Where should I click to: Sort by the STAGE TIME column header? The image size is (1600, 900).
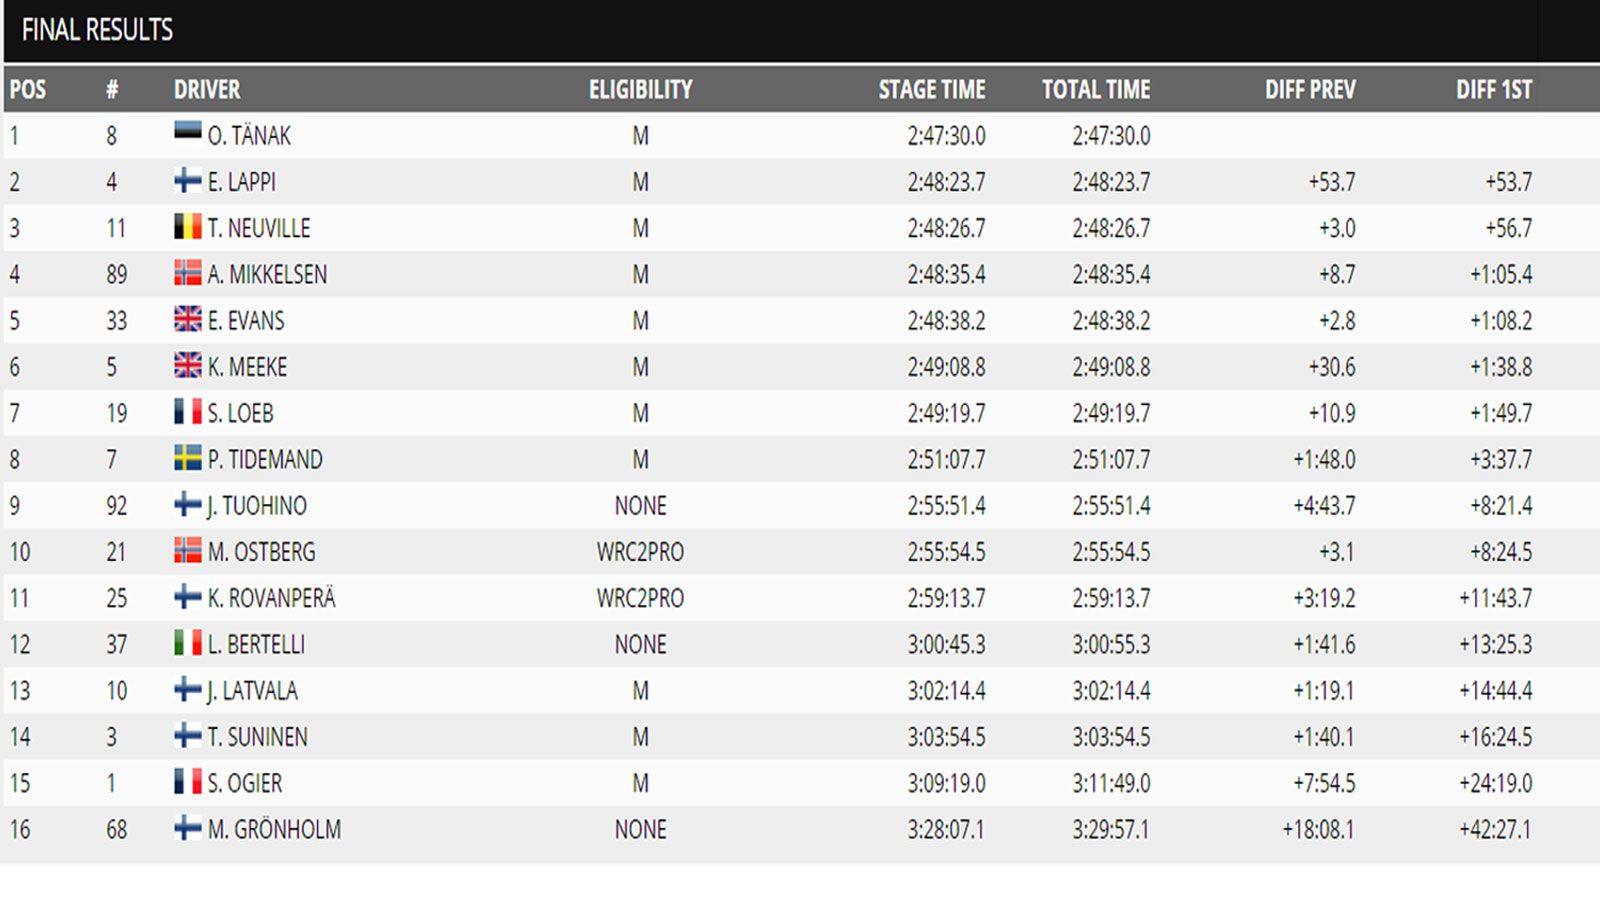932,89
